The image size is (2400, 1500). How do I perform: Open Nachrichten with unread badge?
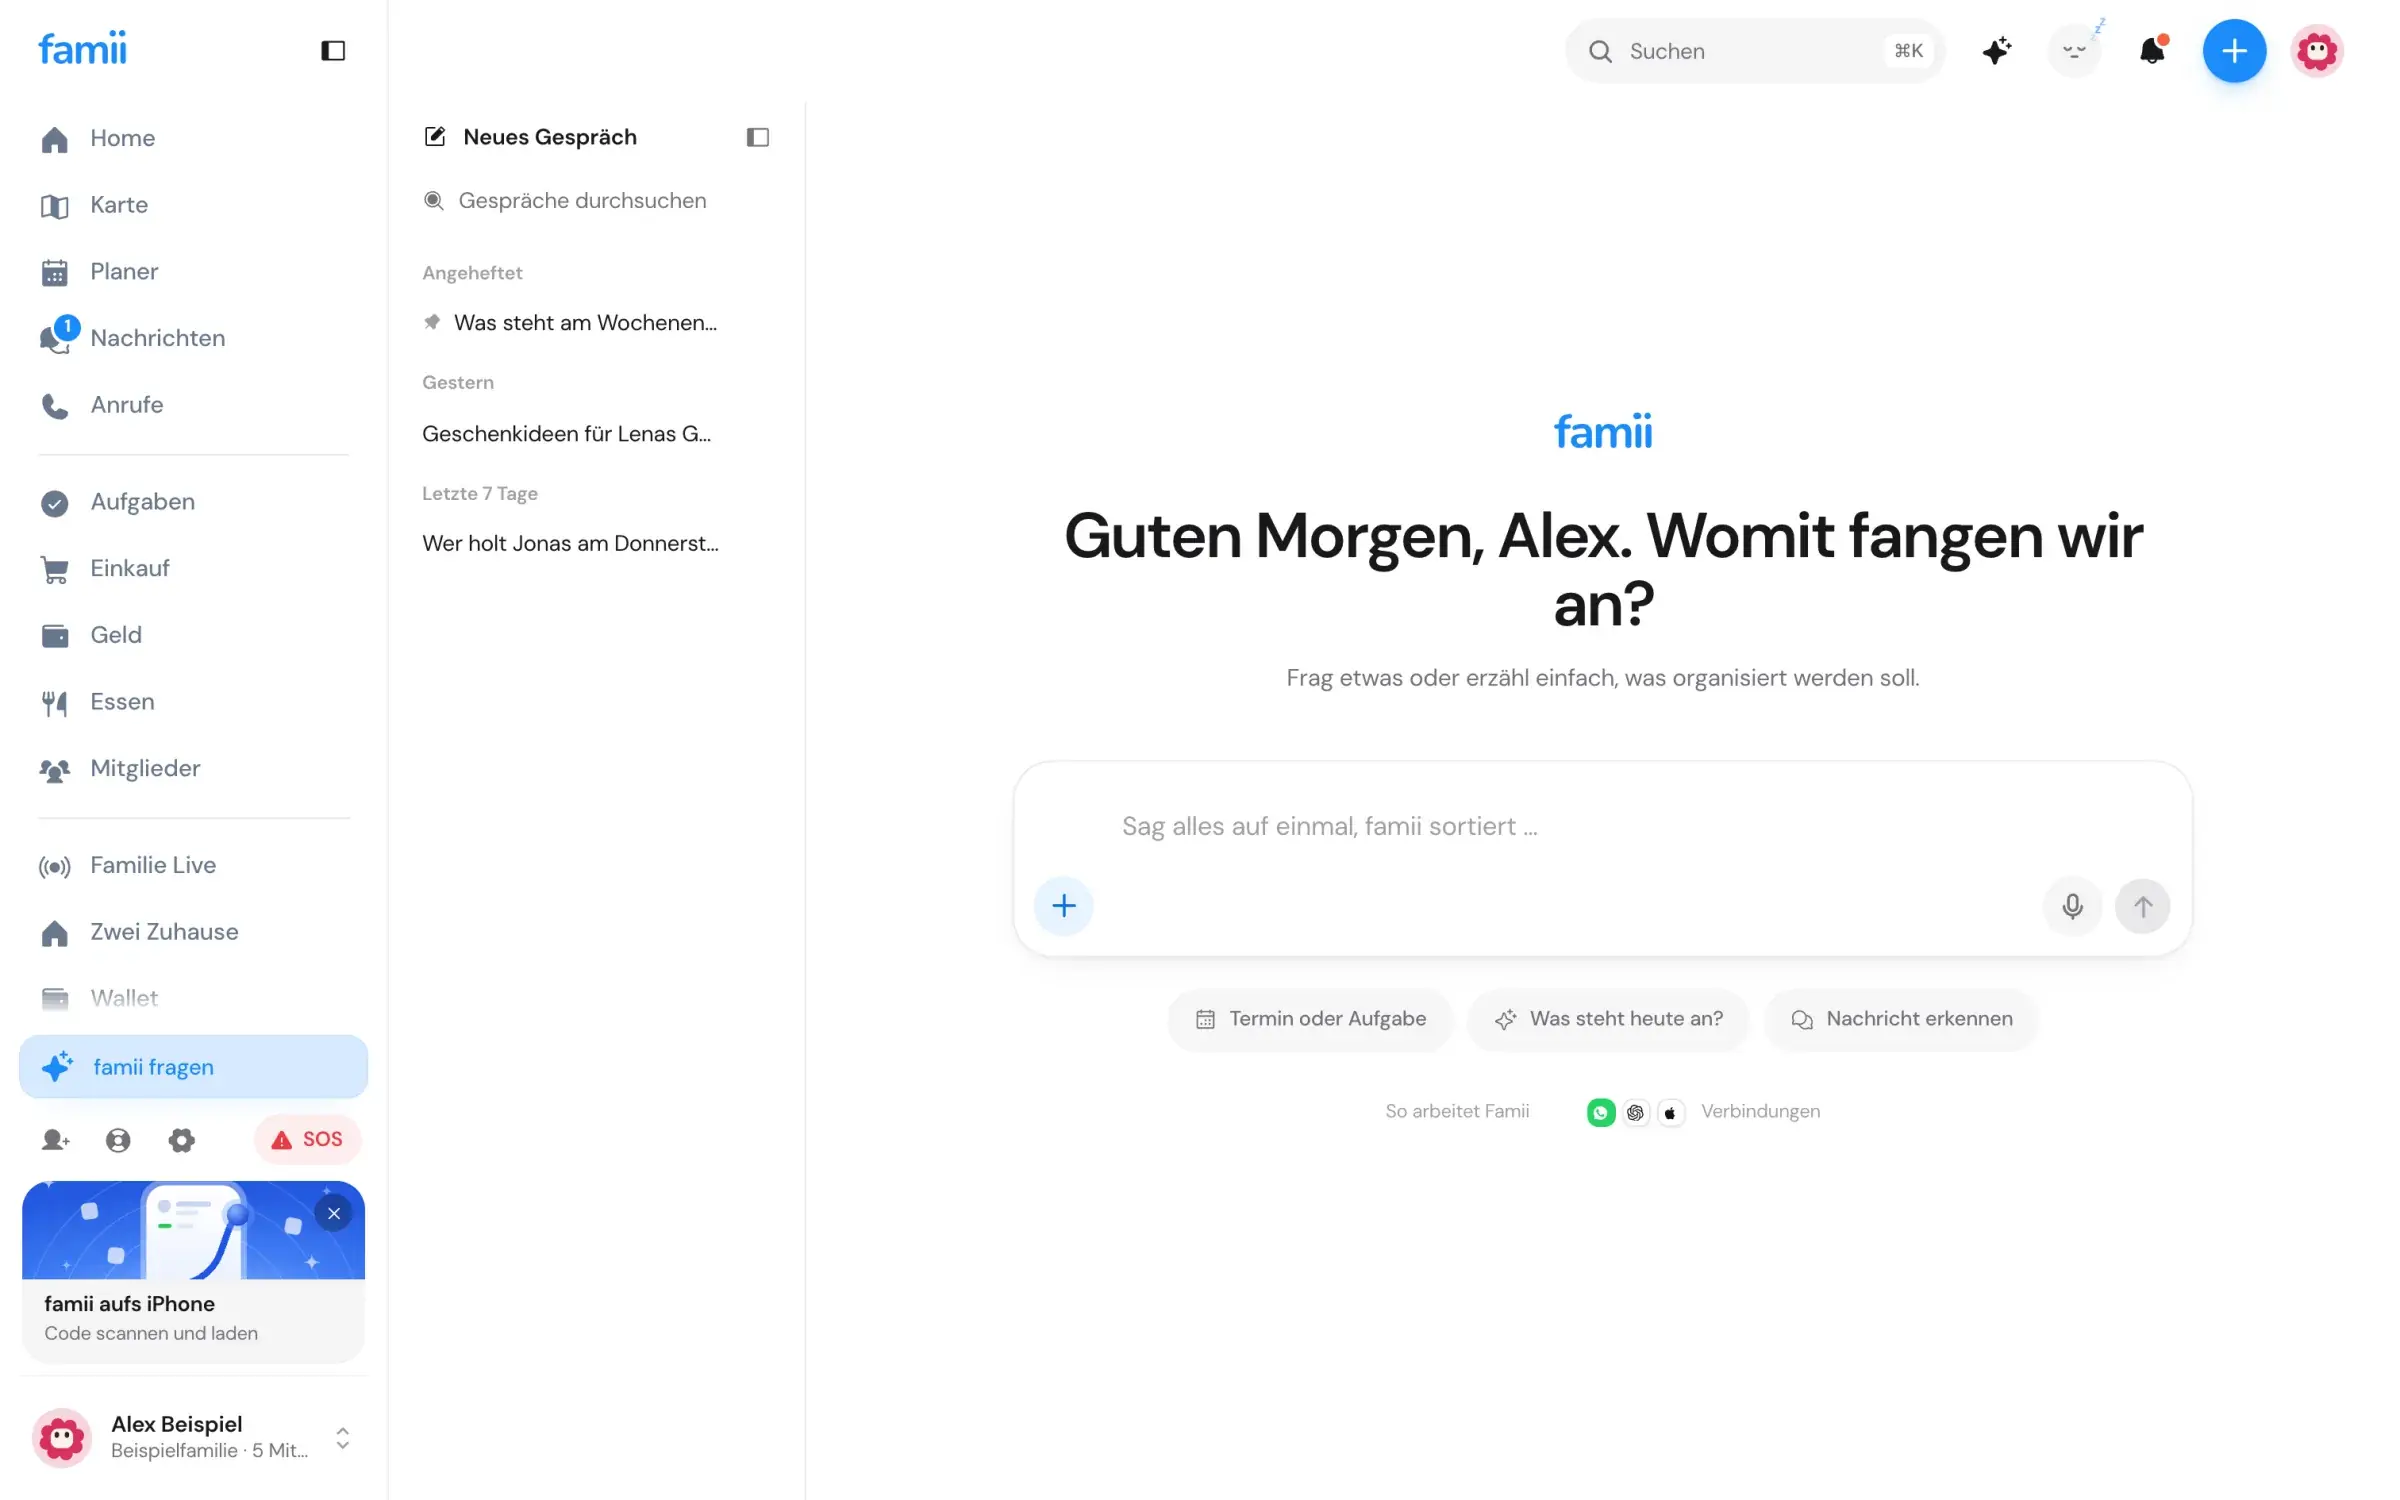[x=193, y=338]
